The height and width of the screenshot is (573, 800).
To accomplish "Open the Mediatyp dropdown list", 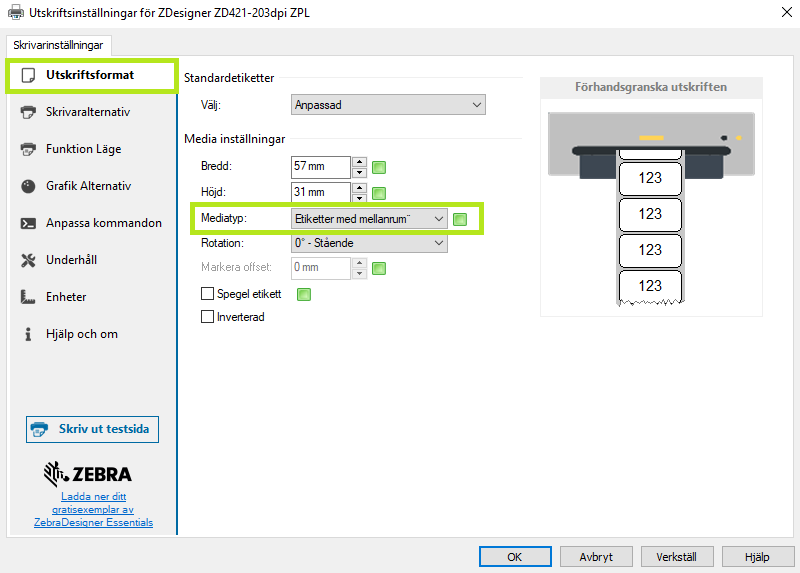I will pyautogui.click(x=369, y=219).
